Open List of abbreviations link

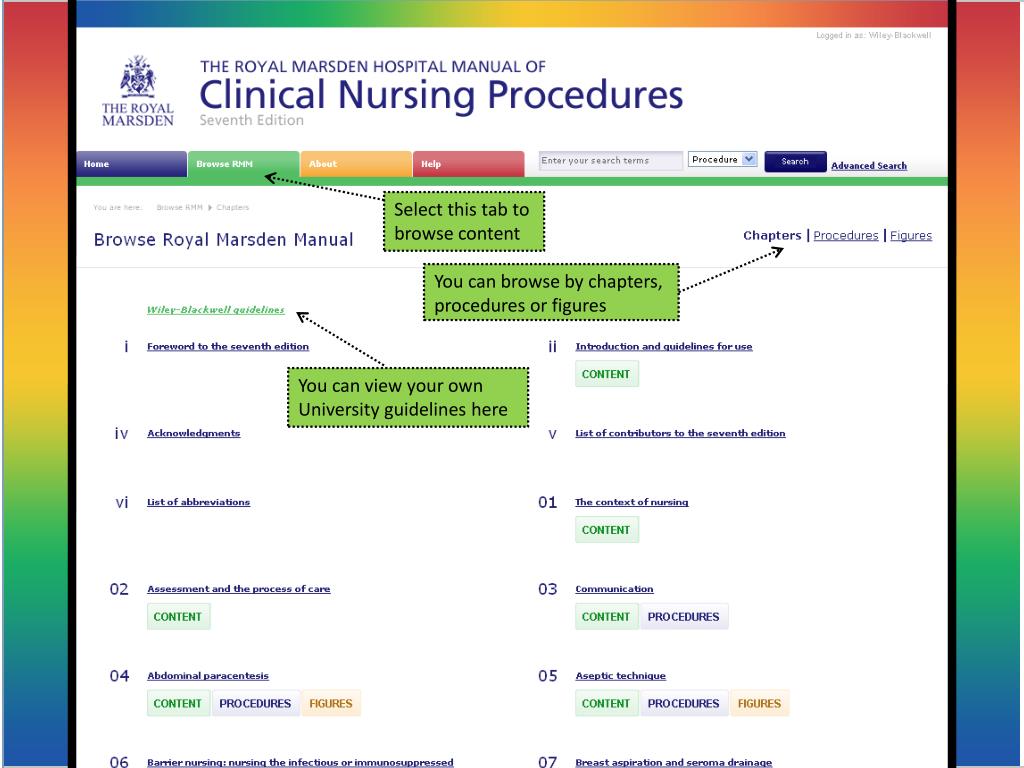[199, 502]
